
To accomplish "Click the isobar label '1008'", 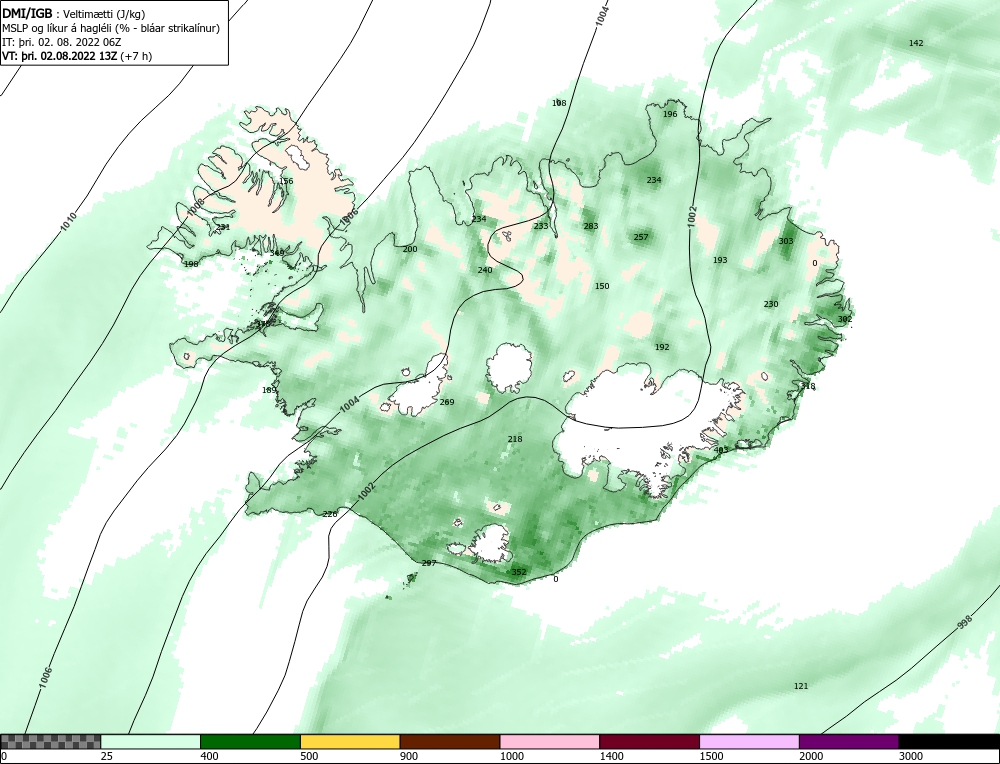I will point(196,206).
